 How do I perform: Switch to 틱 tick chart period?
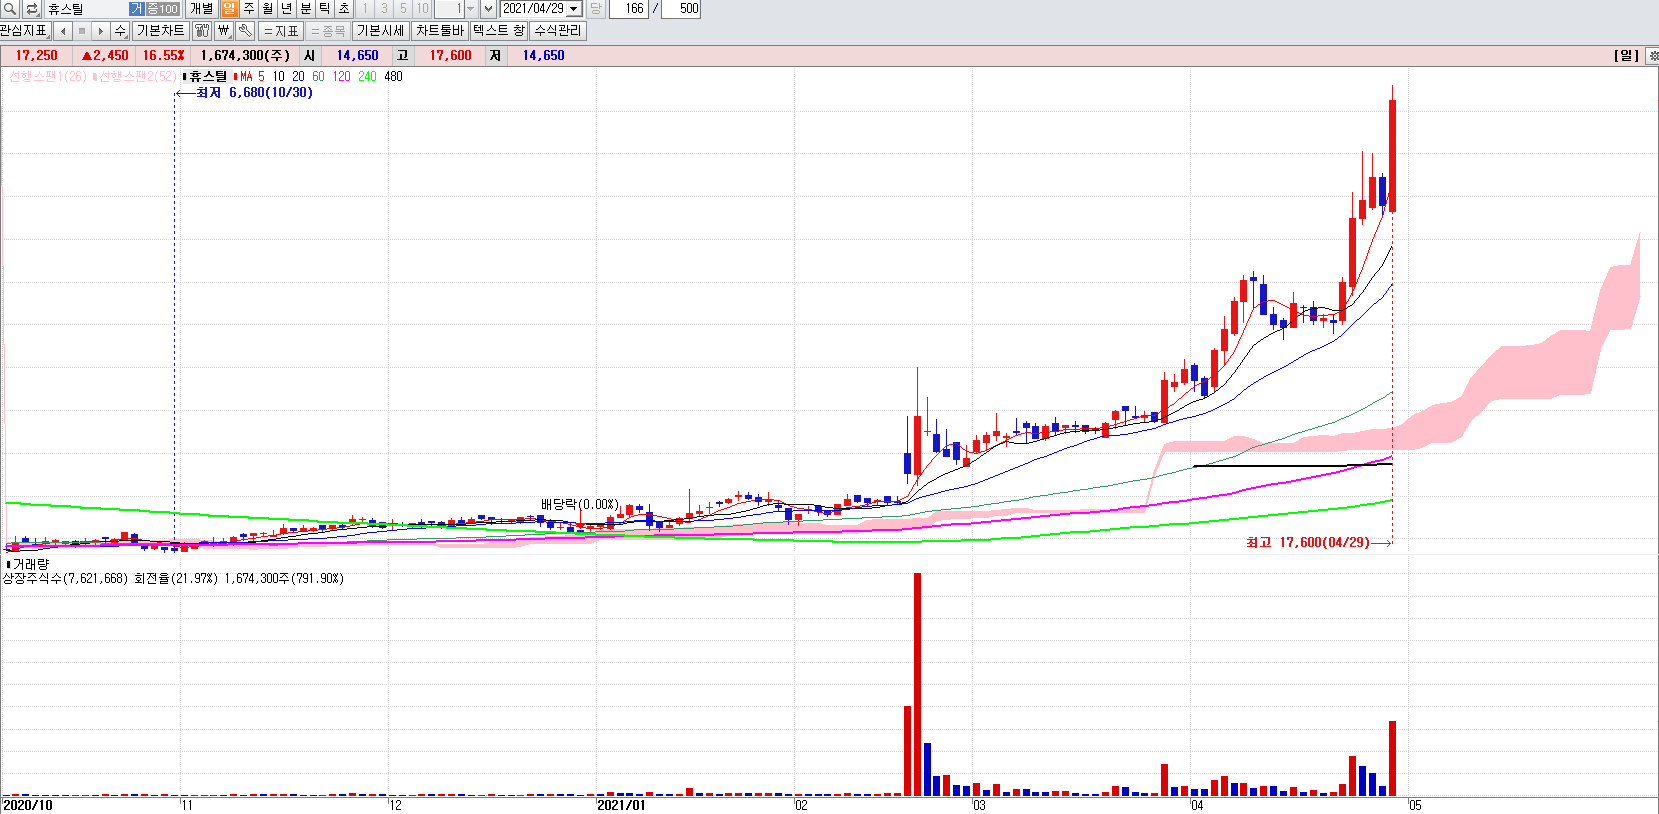coord(325,9)
